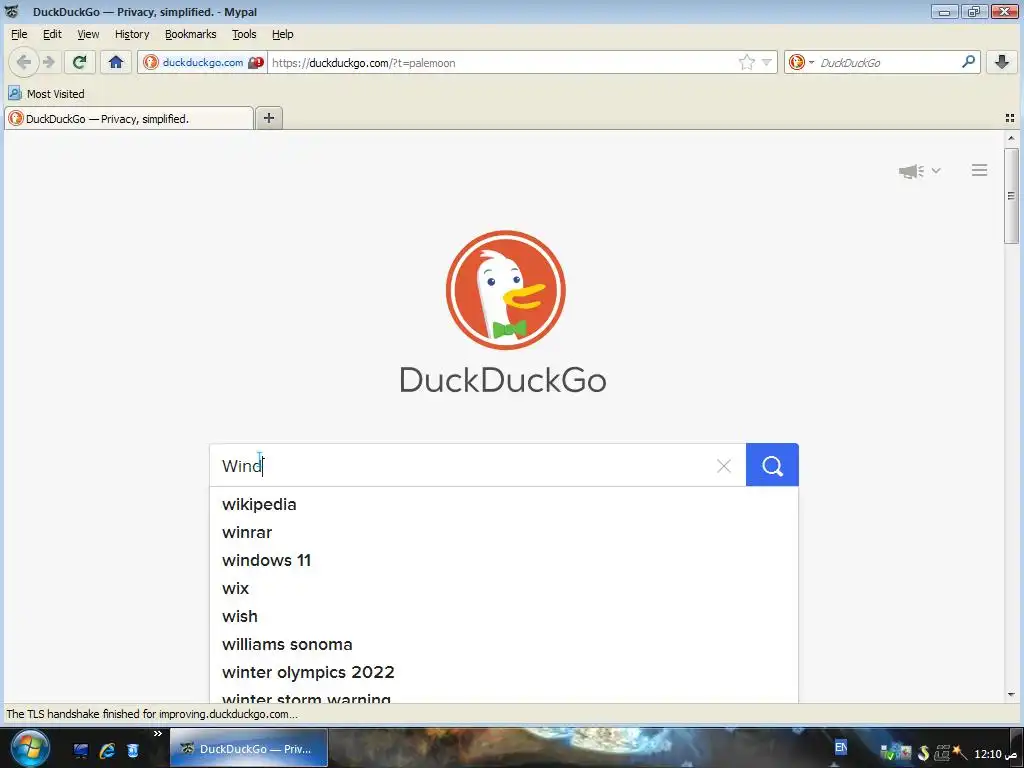Choose the 'winter olympics 2022' suggestion
Viewport: 1024px width, 768px height.
tap(504, 673)
